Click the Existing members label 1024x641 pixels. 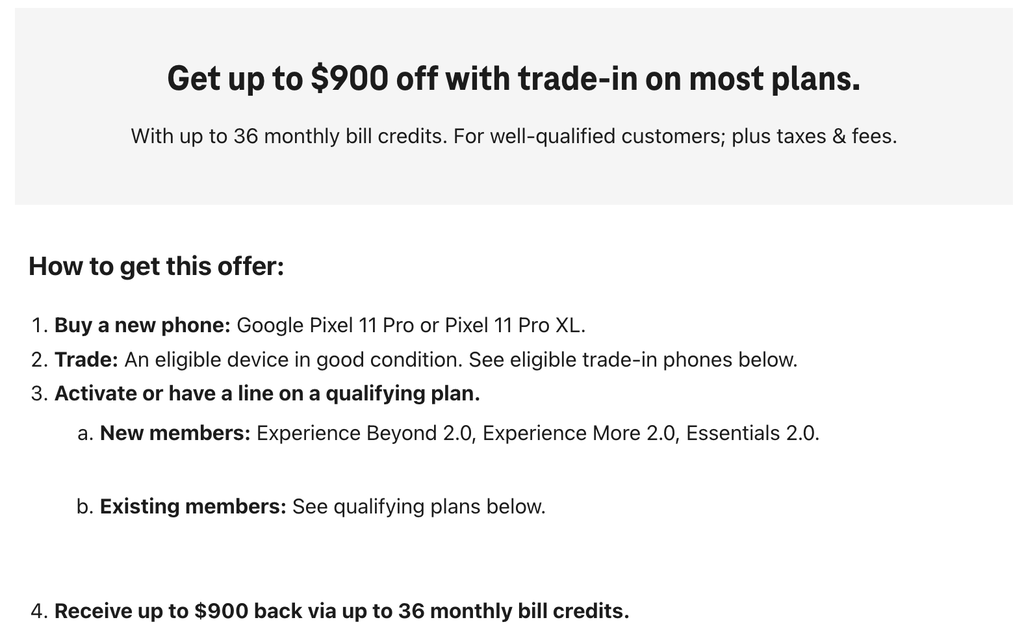193,507
